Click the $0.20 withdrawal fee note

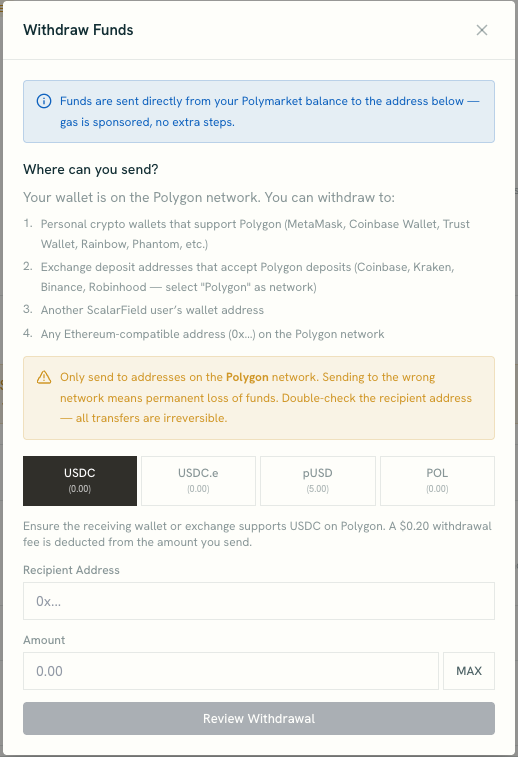click(257, 534)
